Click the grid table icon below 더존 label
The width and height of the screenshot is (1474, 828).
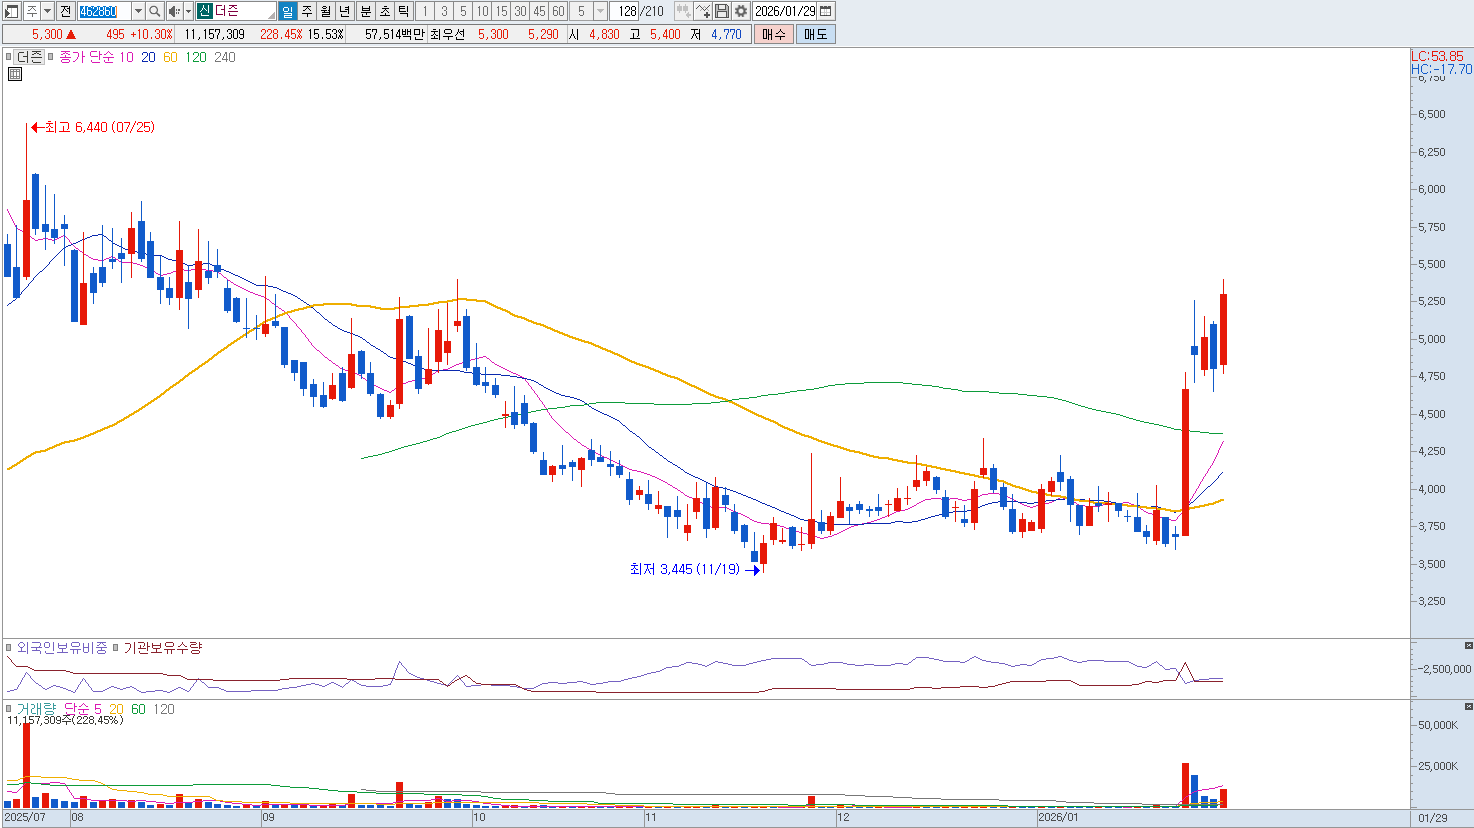[x=15, y=74]
